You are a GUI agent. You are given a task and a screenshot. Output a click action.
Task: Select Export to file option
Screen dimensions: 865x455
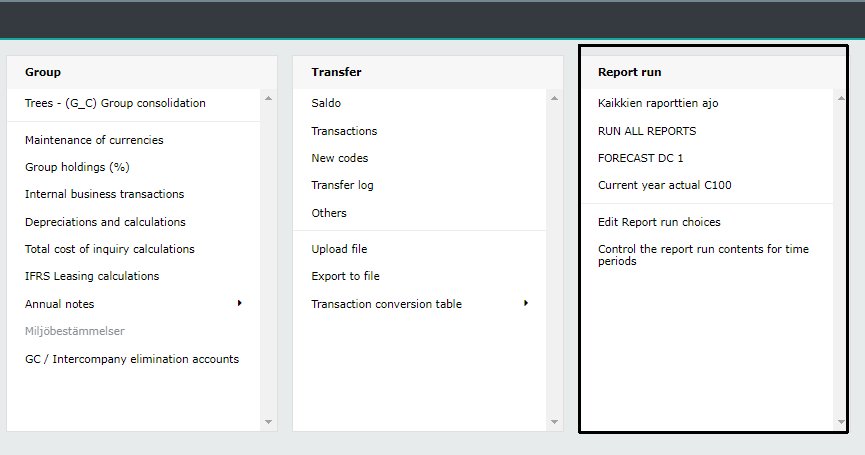point(345,276)
